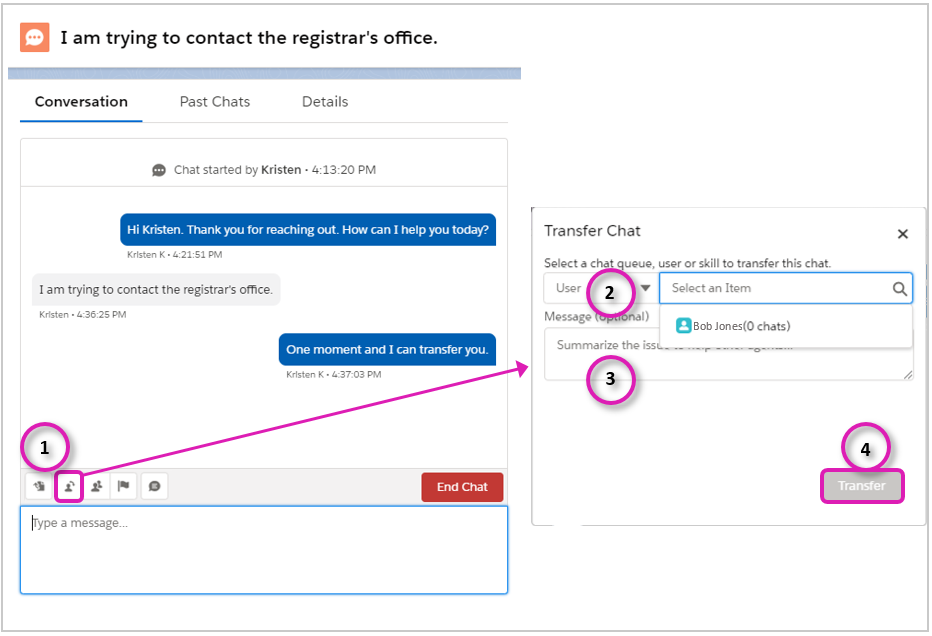Switch to the Past Chats tab
The image size is (932, 636).
tap(215, 102)
